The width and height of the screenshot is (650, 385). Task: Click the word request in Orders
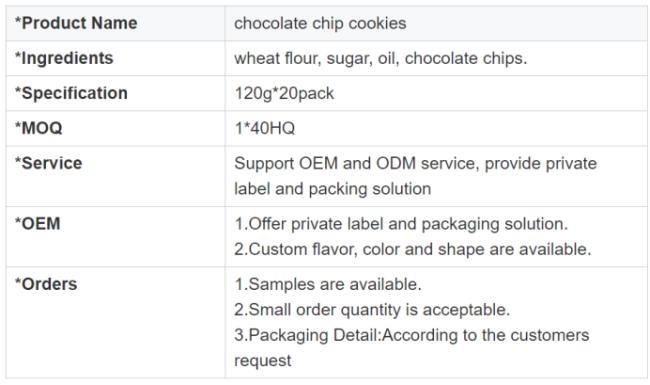pyautogui.click(x=263, y=361)
